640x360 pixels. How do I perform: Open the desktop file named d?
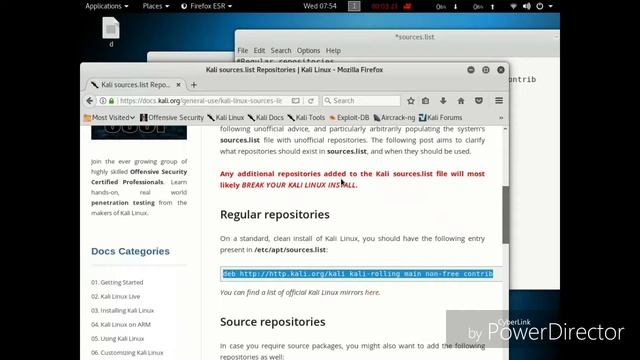pyautogui.click(x=111, y=32)
